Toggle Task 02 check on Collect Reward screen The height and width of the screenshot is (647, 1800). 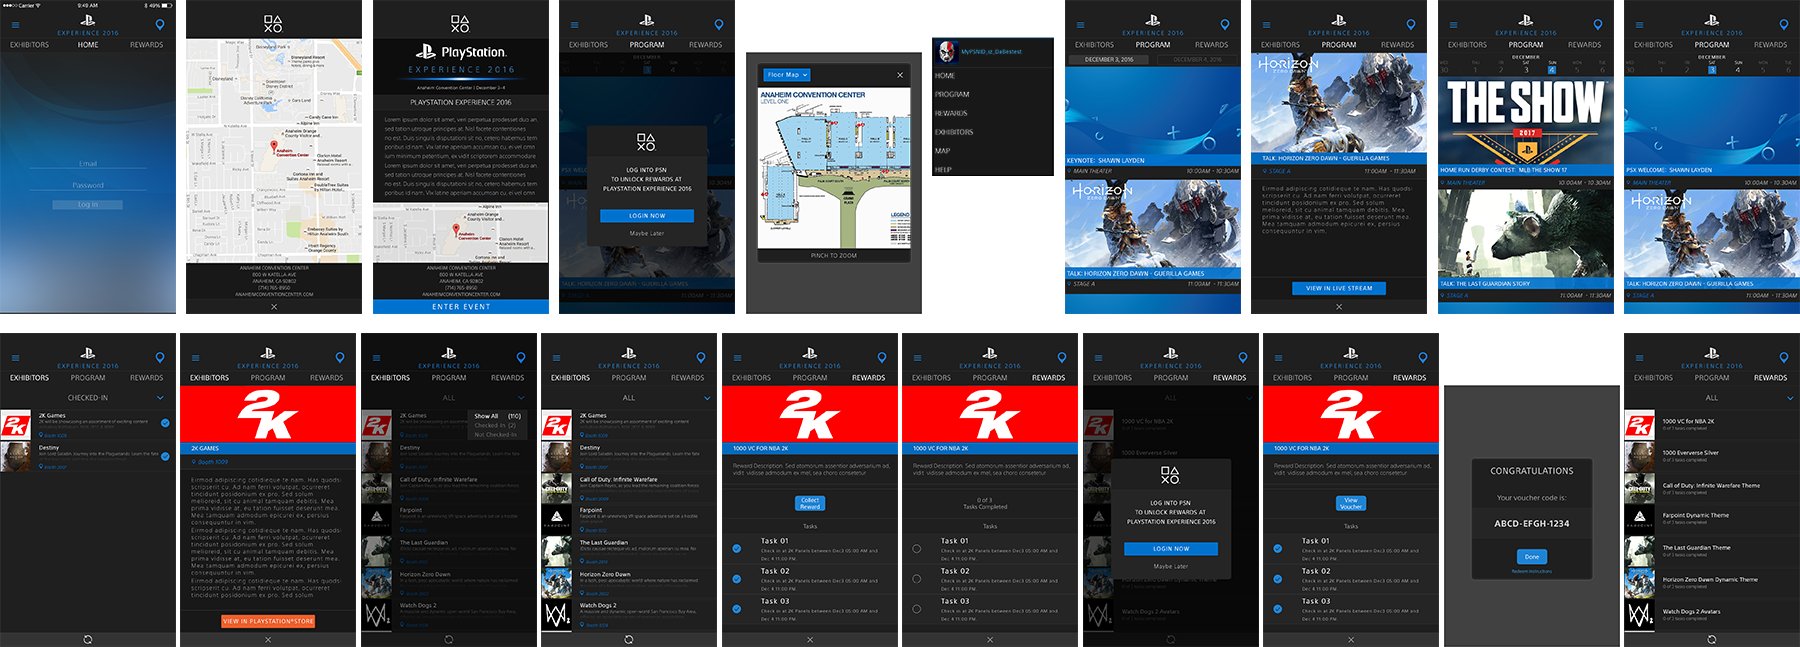[x=736, y=579]
